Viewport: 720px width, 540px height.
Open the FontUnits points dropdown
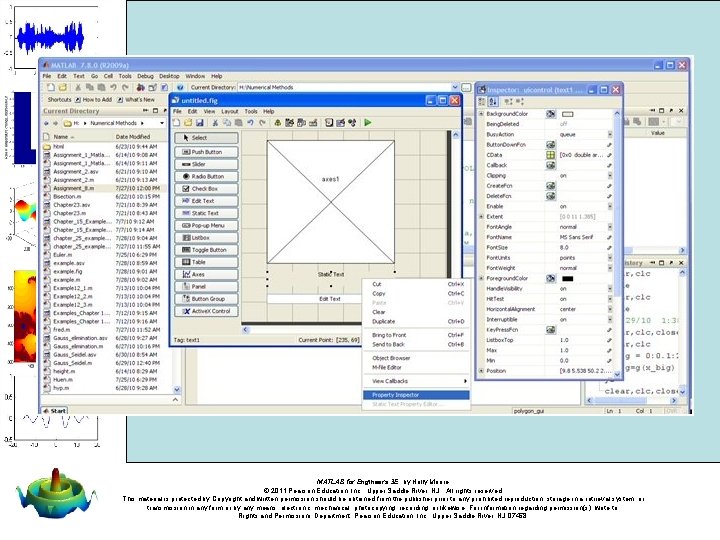point(610,258)
